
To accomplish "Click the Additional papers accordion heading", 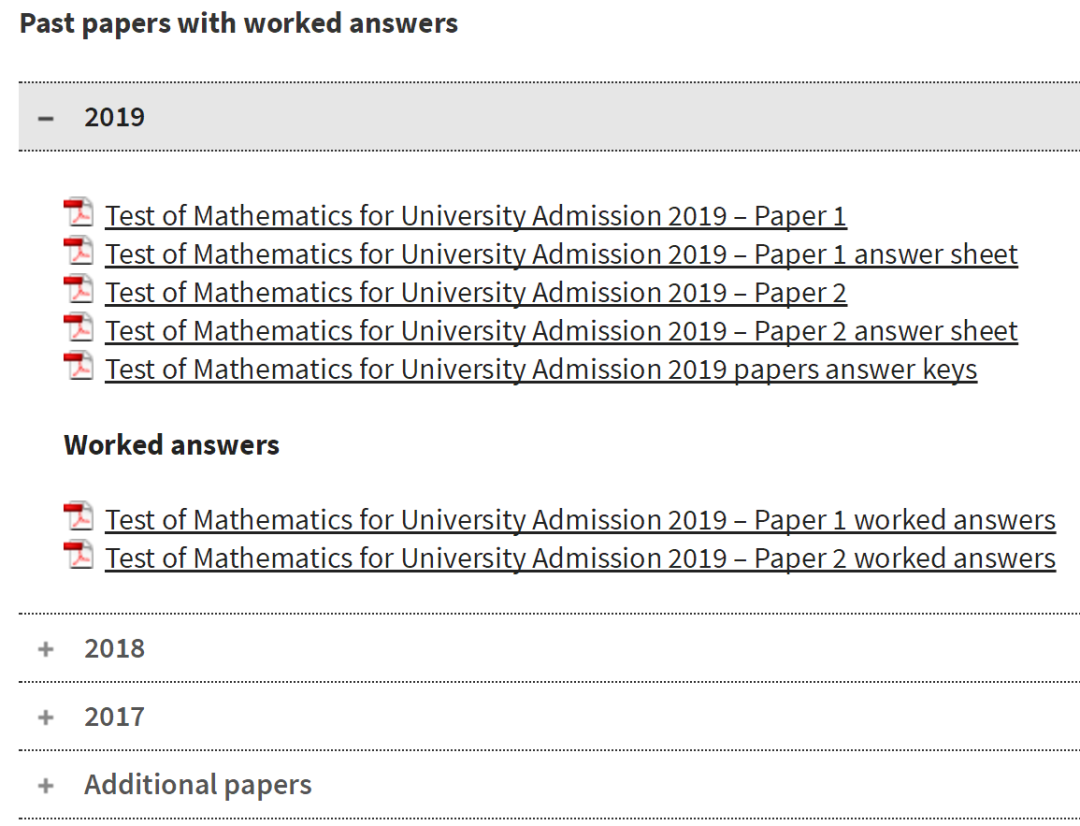I will click(198, 785).
